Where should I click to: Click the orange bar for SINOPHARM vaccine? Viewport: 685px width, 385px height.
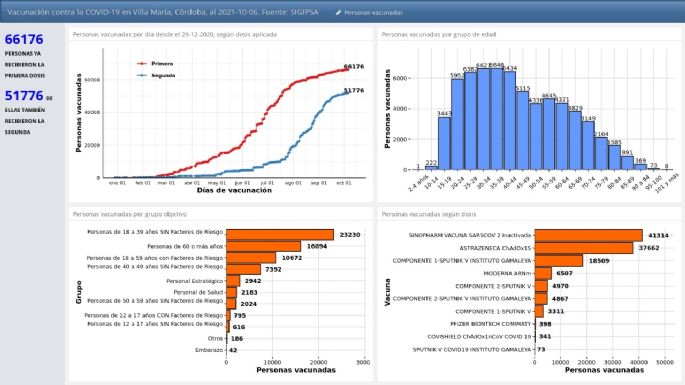coord(588,235)
